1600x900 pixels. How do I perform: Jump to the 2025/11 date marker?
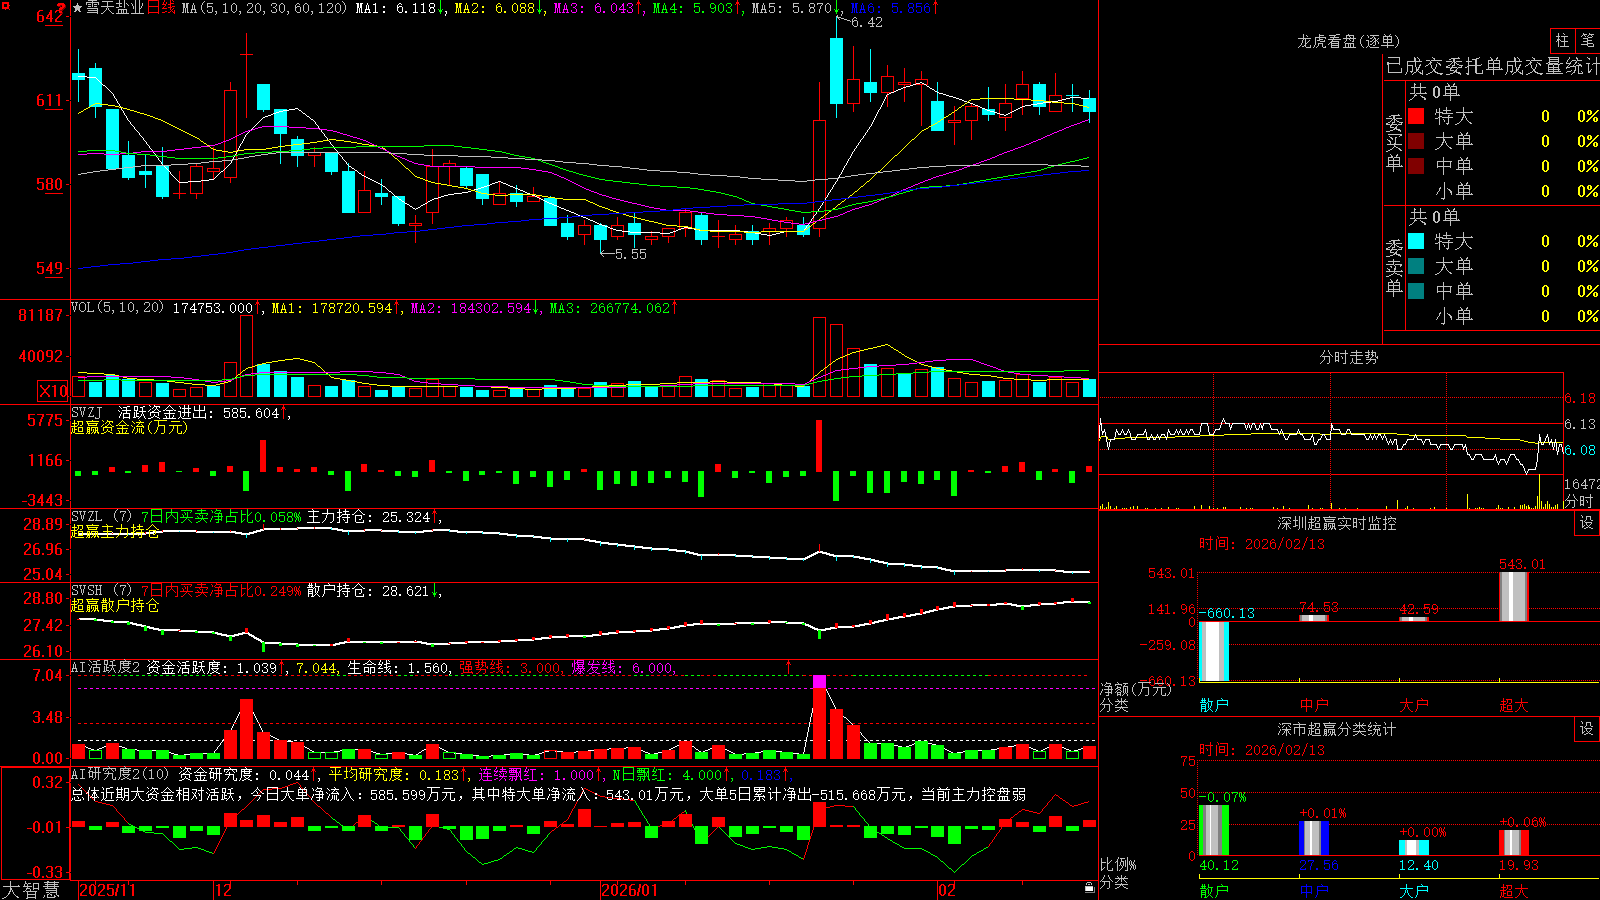[107, 890]
